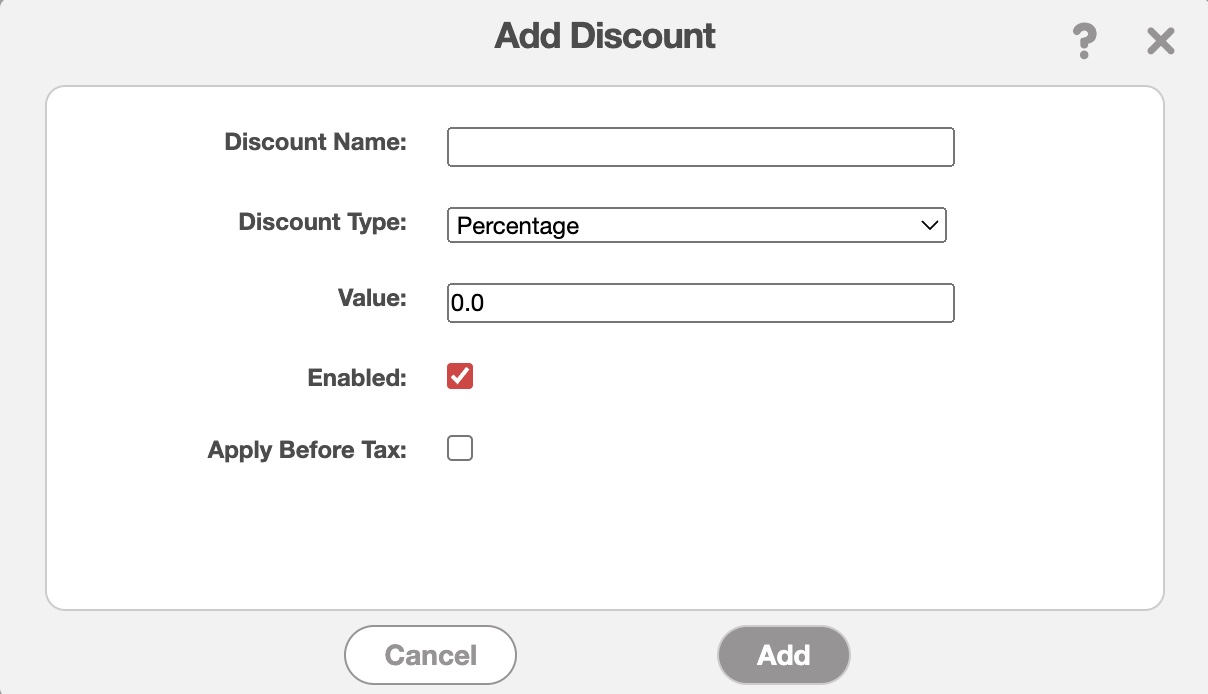Open the Discount Type dropdown
Image resolution: width=1208 pixels, height=694 pixels.
(696, 225)
